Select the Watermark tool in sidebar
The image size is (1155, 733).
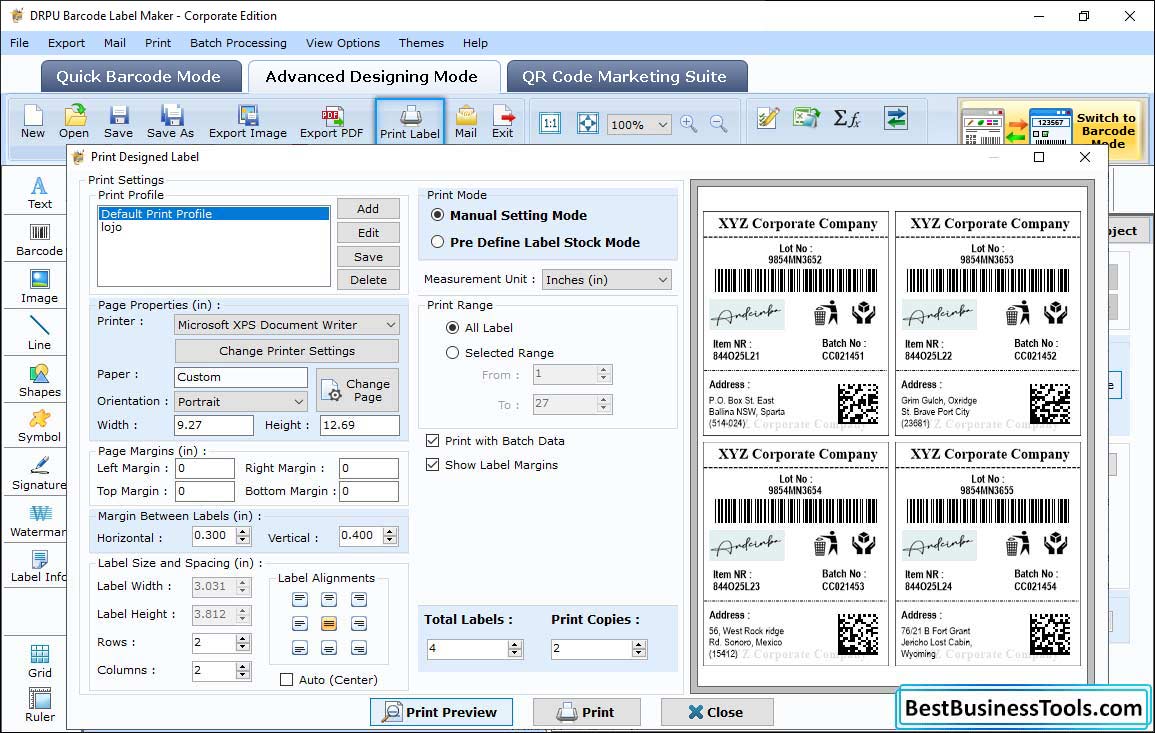click(39, 521)
